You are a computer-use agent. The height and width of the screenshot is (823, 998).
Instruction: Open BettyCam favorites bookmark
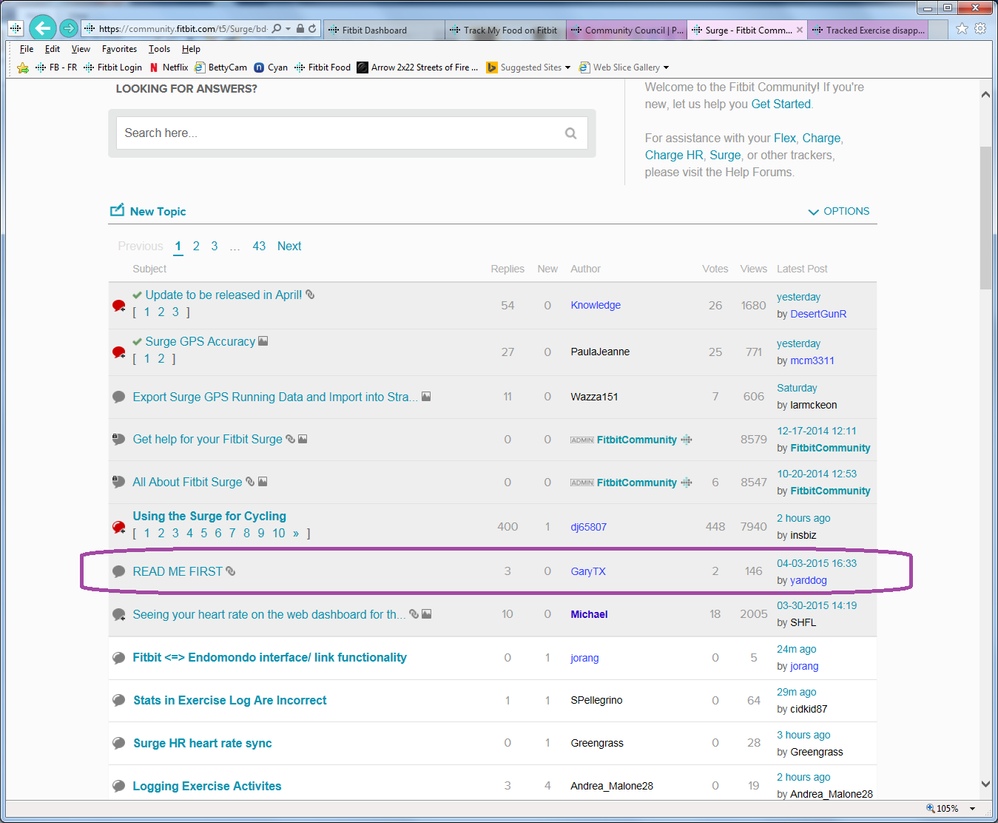220,67
